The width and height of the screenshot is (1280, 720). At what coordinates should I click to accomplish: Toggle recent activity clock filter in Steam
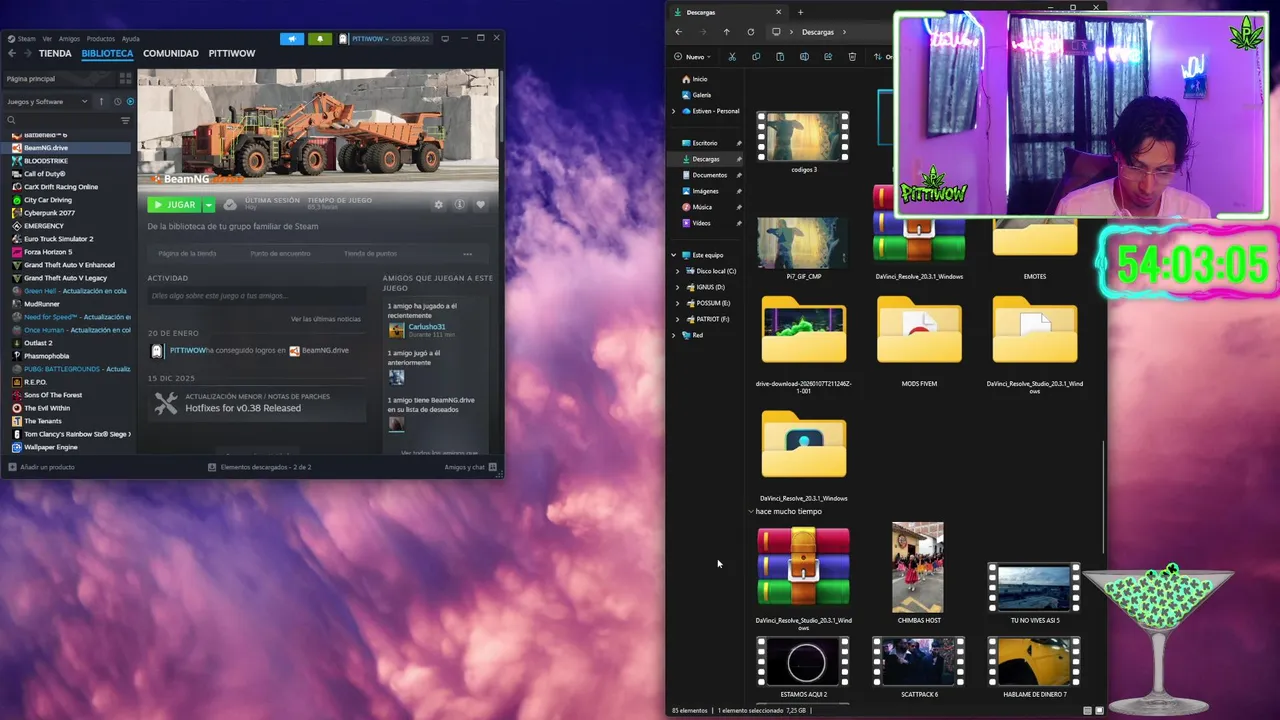pyautogui.click(x=117, y=101)
